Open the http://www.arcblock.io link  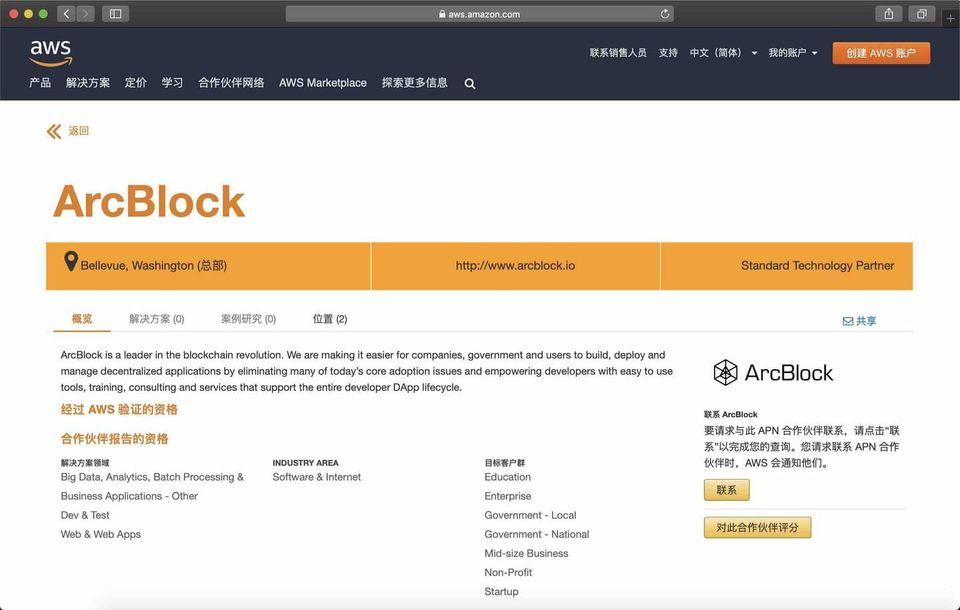pyautogui.click(x=515, y=265)
